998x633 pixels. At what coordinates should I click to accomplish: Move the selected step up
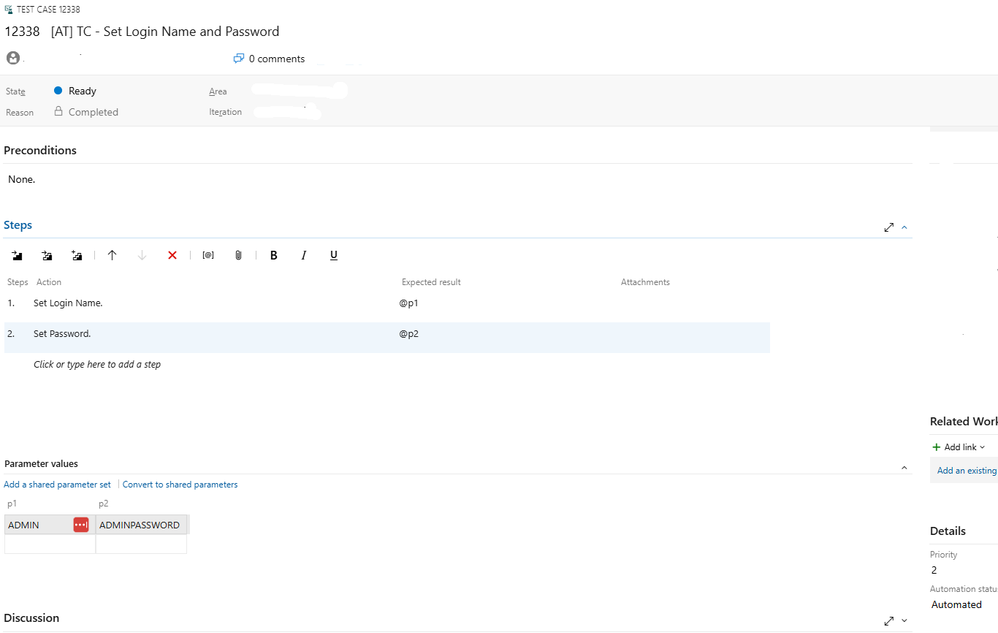[x=112, y=255]
